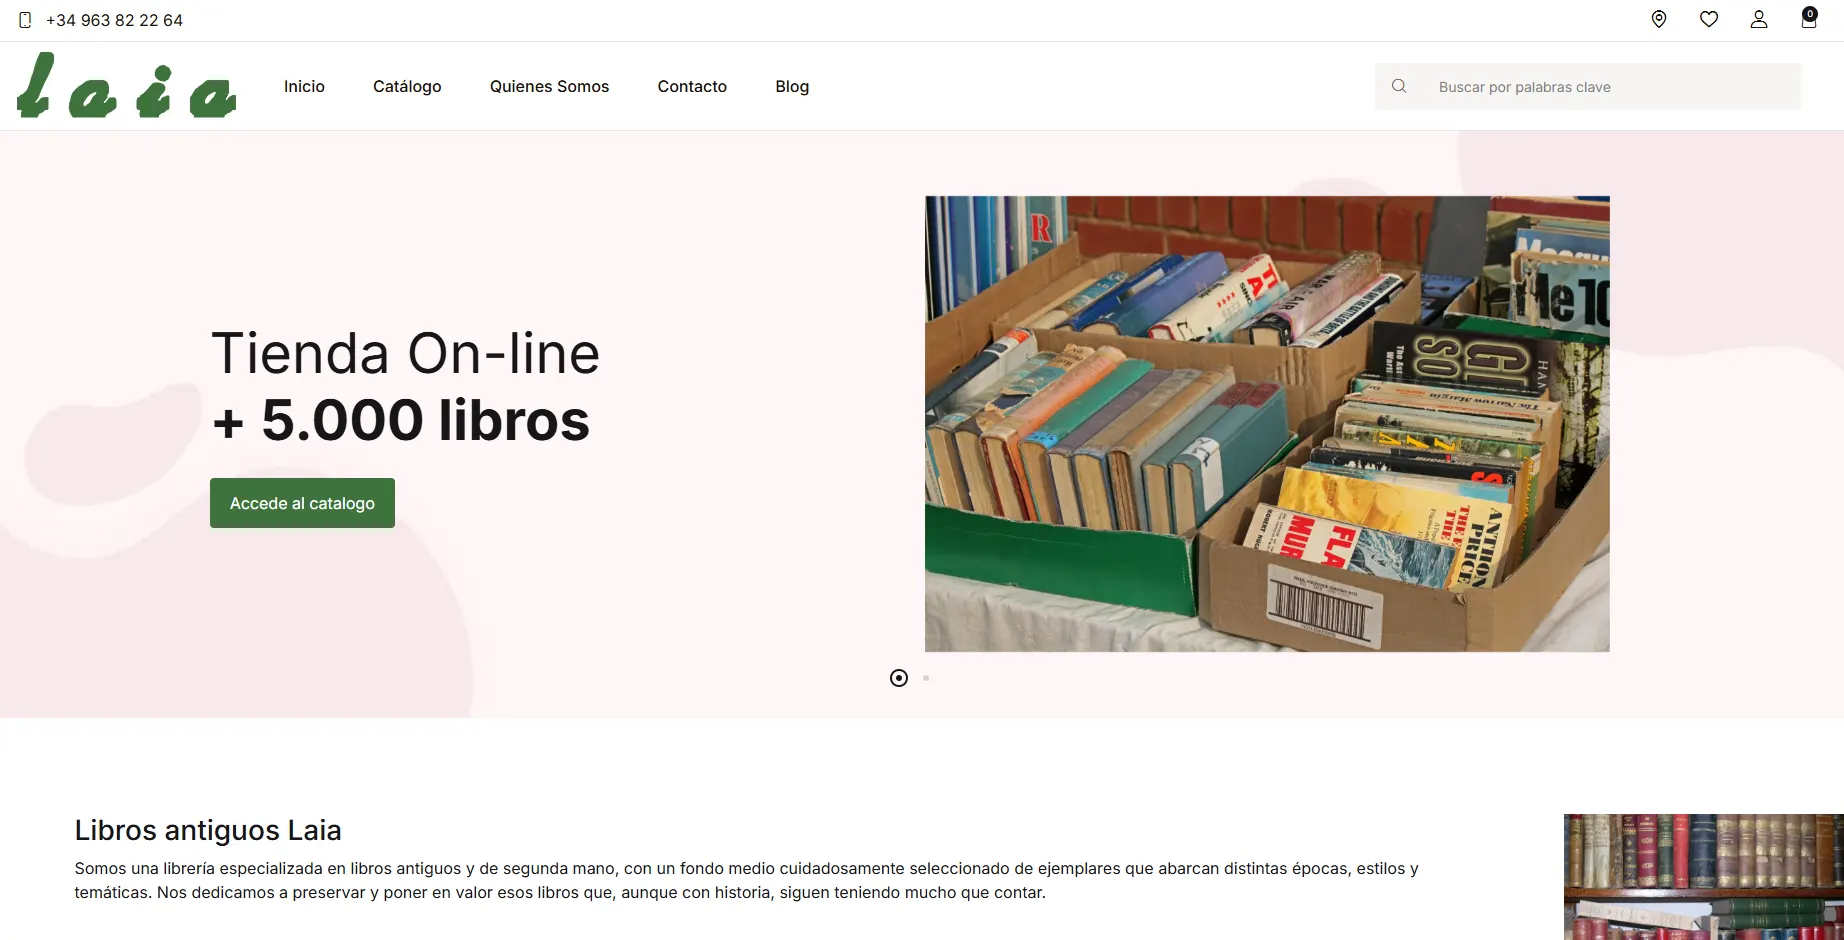1844x940 pixels.
Task: Go to the Inicio menu item
Action: point(304,86)
